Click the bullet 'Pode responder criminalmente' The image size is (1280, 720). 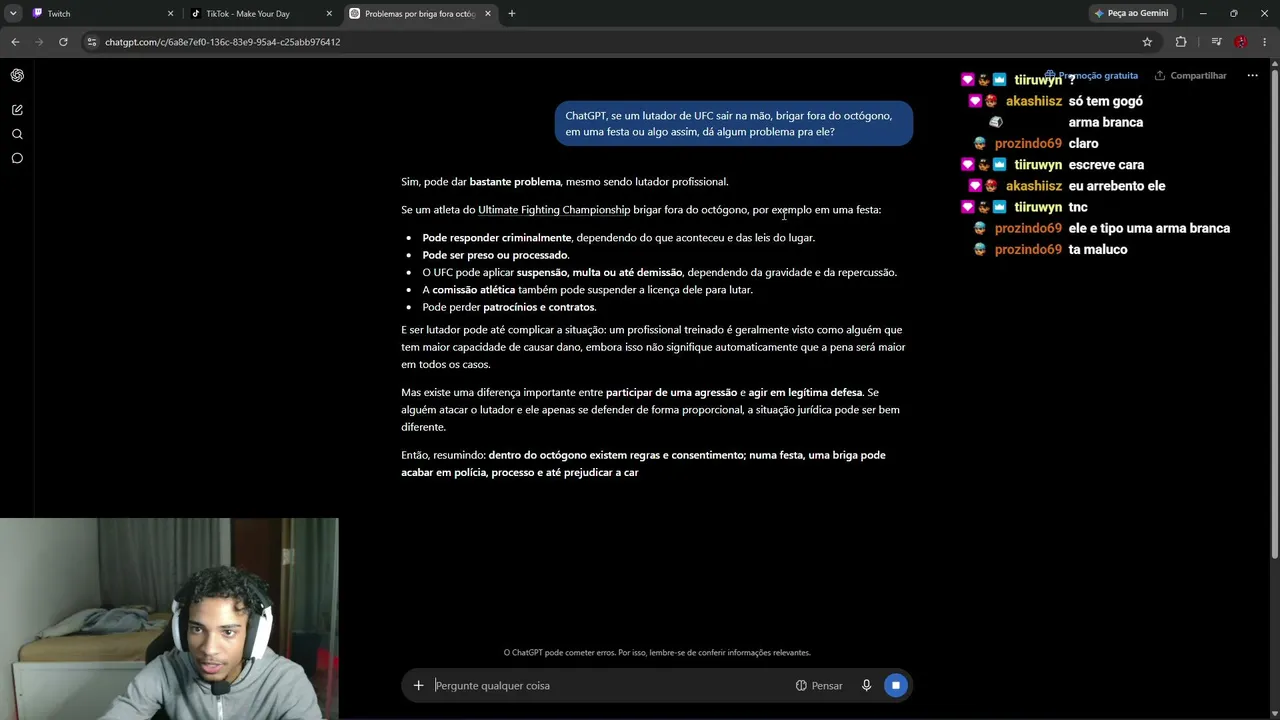coord(618,238)
